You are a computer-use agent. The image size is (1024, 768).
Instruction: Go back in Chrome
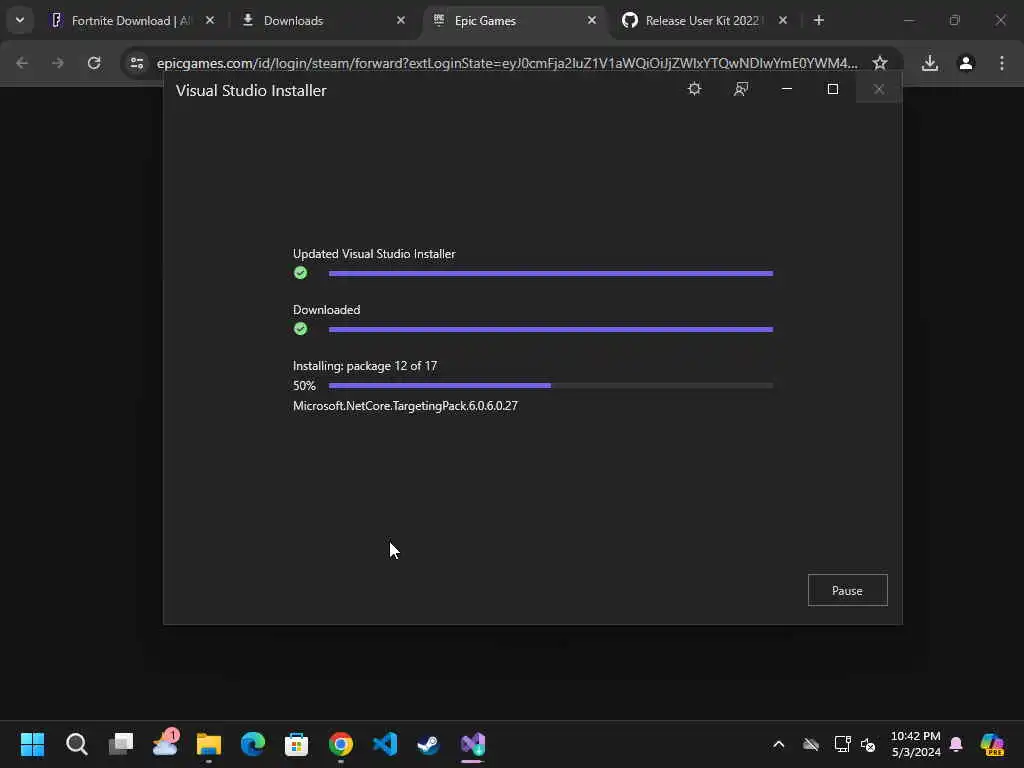(x=22, y=63)
